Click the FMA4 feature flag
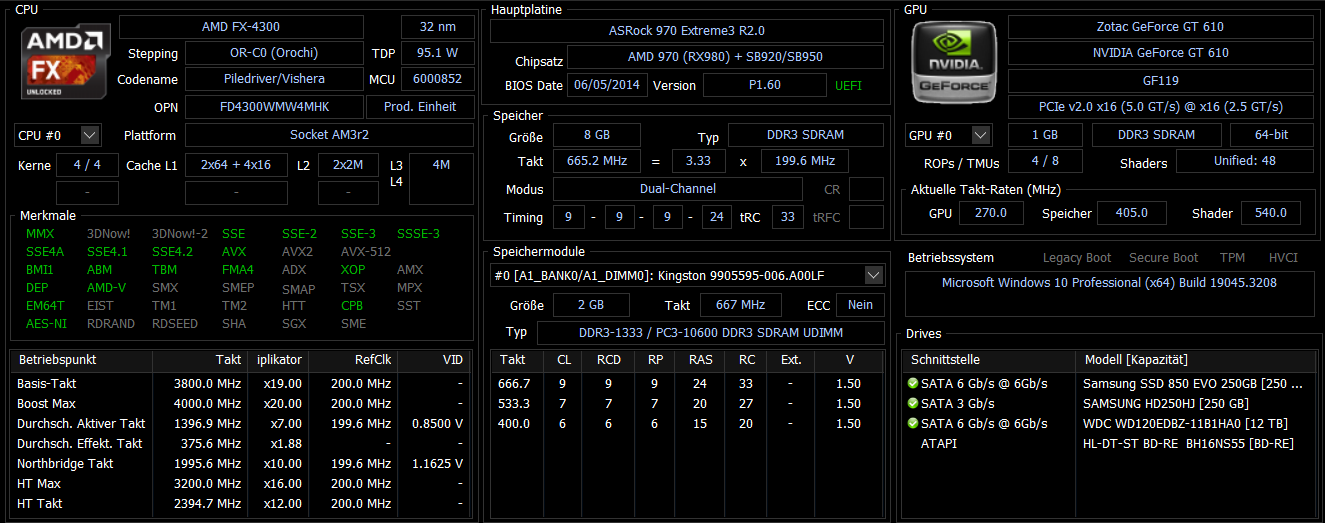Viewport: 1325px width, 523px height. point(237,270)
